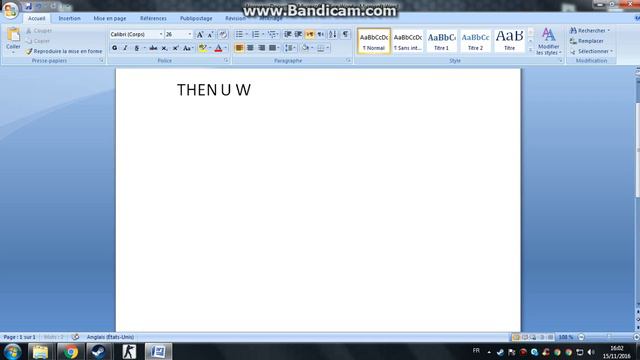Toggle bold formatting
The height and width of the screenshot is (360, 640).
coord(115,48)
